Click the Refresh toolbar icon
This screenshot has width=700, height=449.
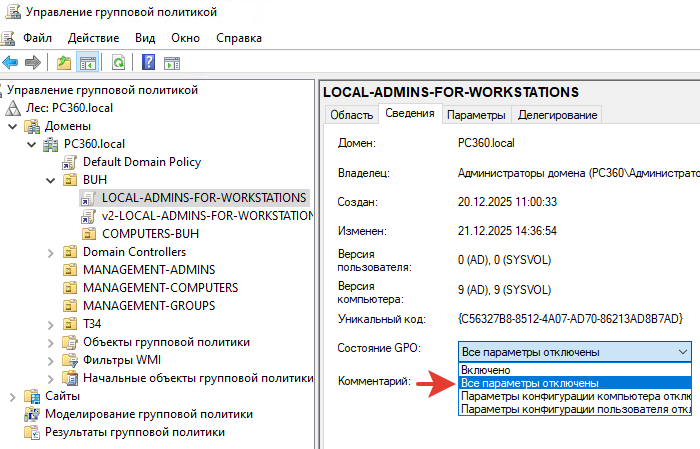click(x=118, y=63)
